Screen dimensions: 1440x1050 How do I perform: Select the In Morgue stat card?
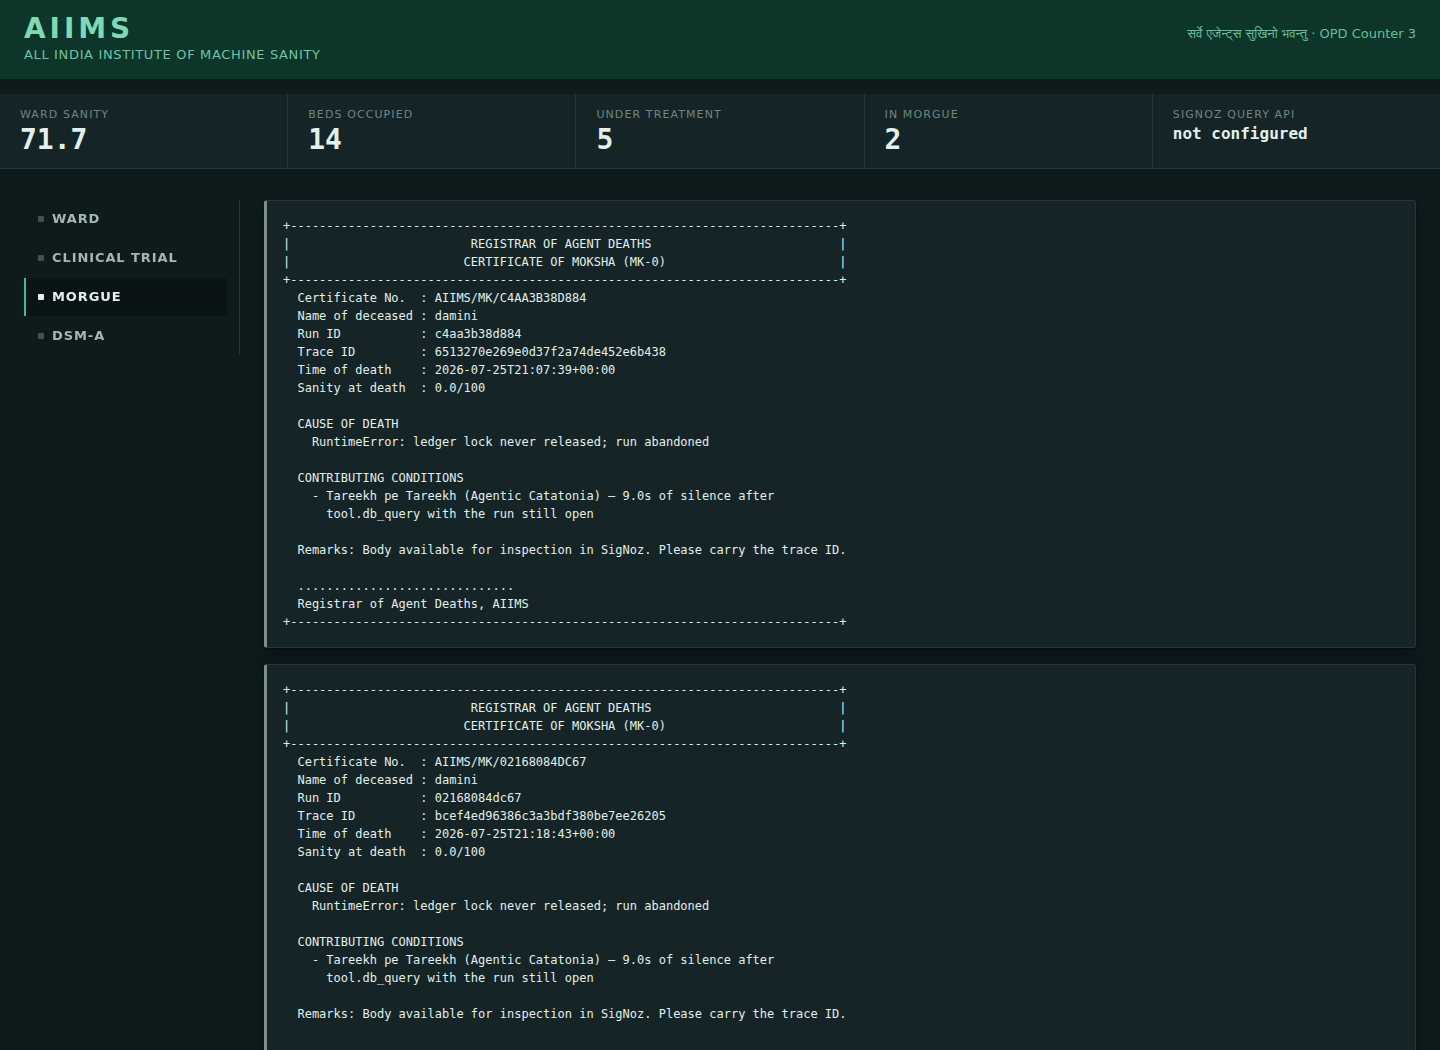pos(1008,131)
